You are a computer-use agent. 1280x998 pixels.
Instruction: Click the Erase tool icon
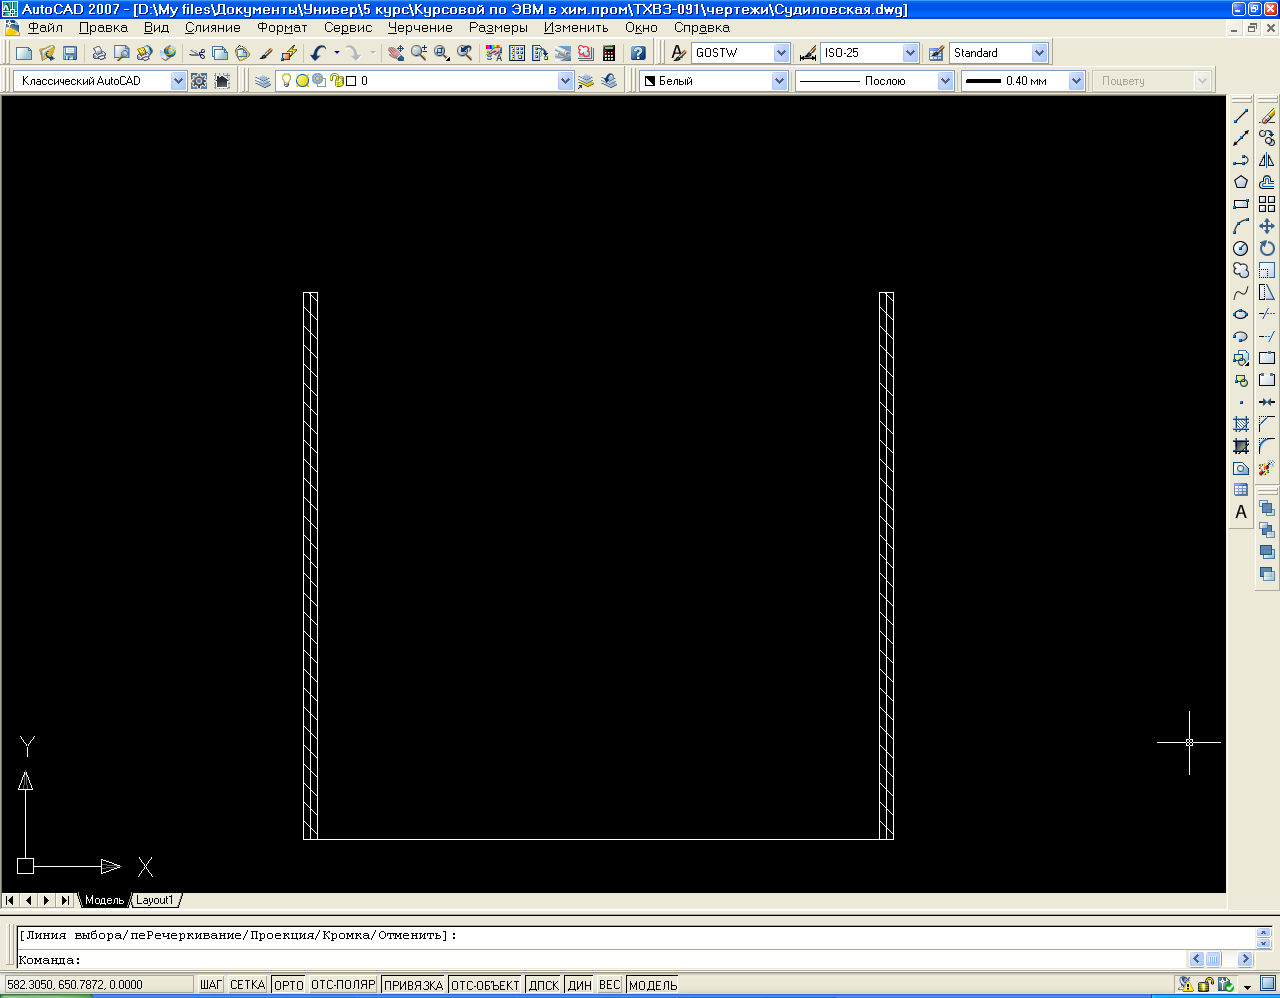[1267, 117]
